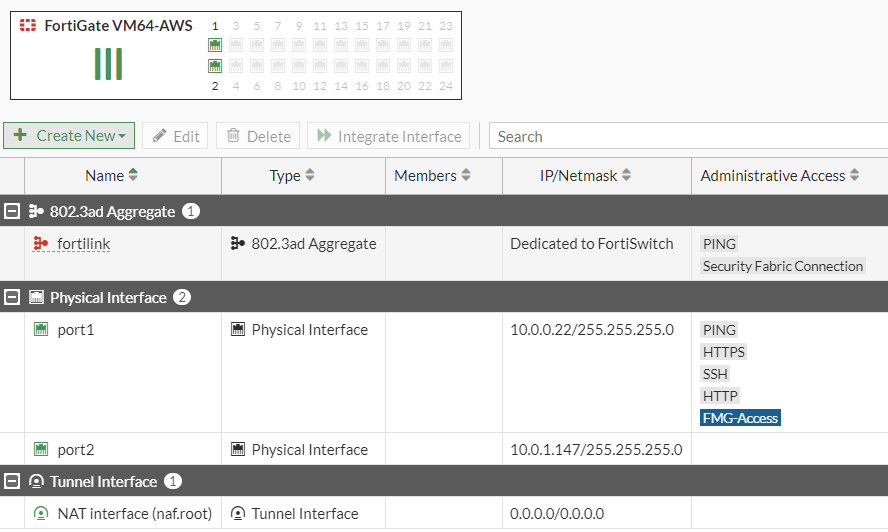Click the Fortinet logo in faceplate
This screenshot has width=888, height=532.
pos(28,25)
